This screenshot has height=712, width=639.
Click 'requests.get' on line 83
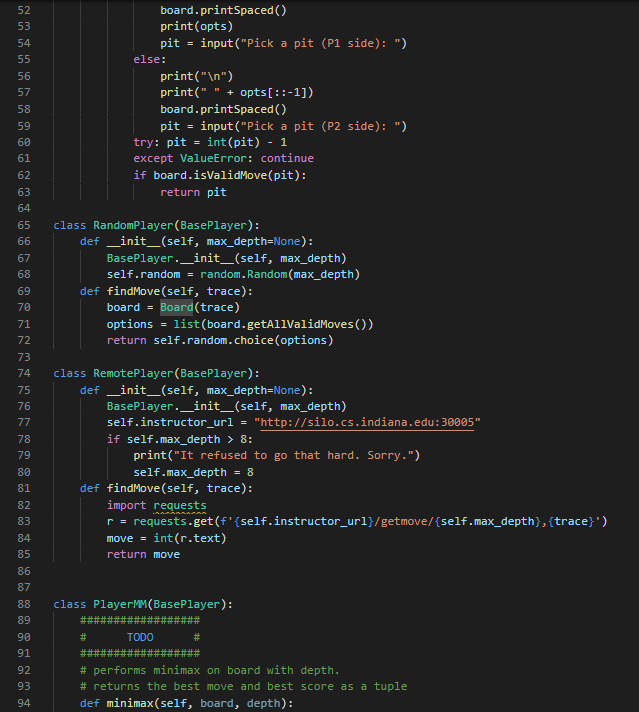coord(173,521)
